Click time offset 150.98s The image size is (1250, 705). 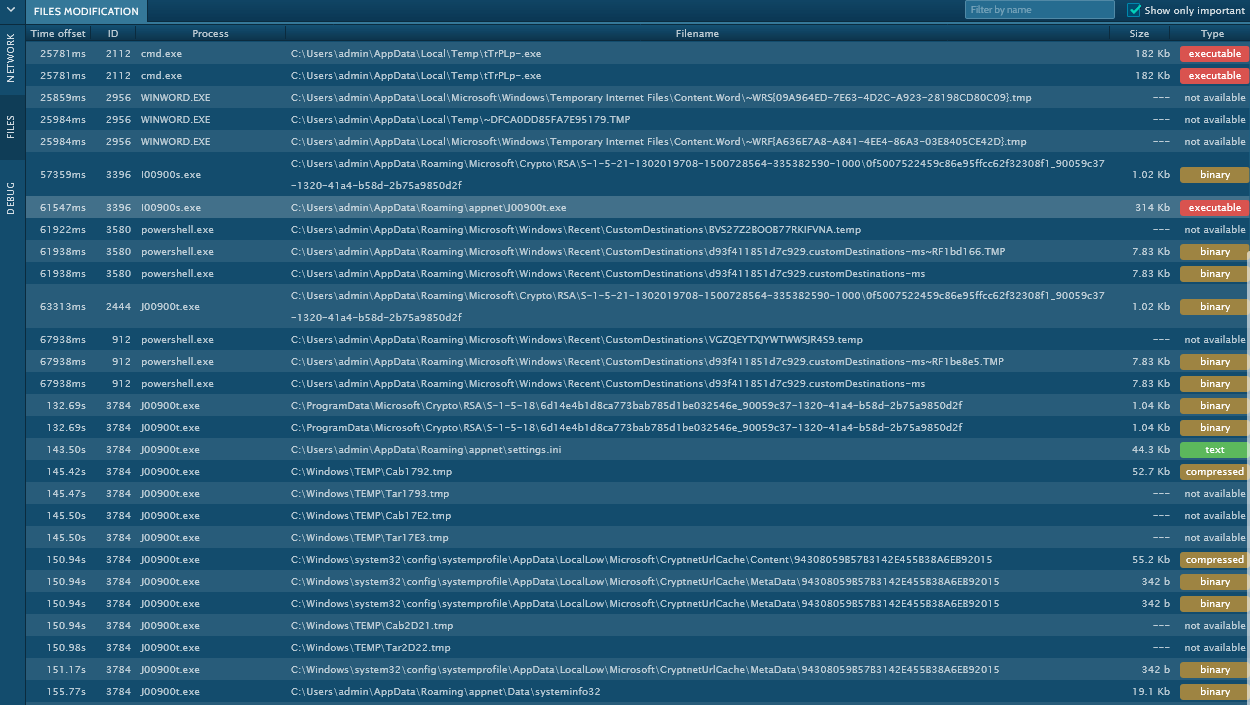66,648
